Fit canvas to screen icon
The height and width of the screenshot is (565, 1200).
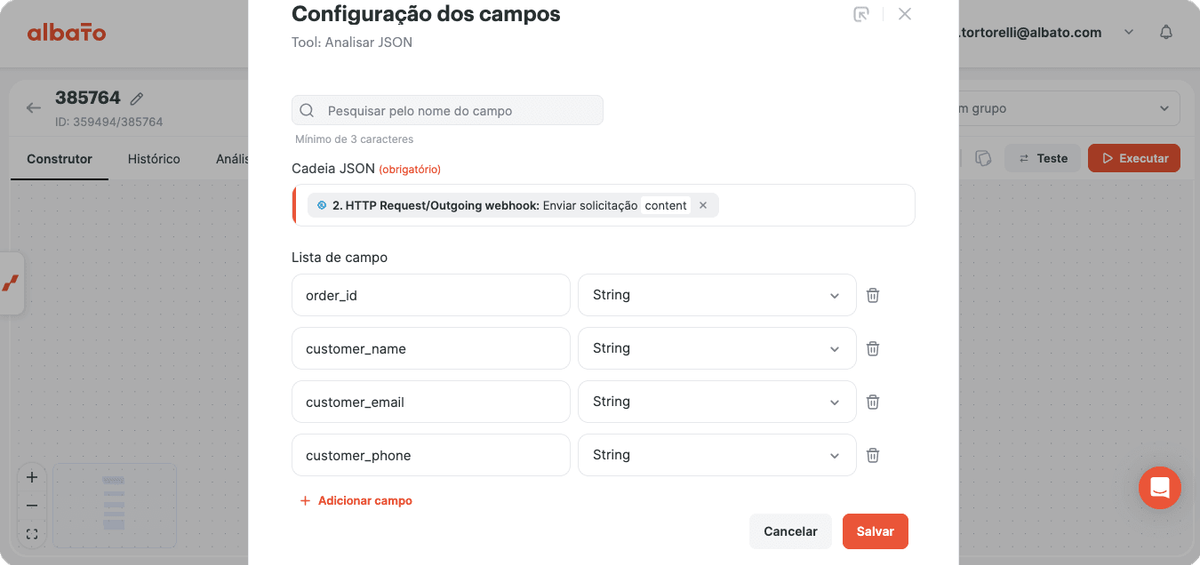click(x=32, y=534)
